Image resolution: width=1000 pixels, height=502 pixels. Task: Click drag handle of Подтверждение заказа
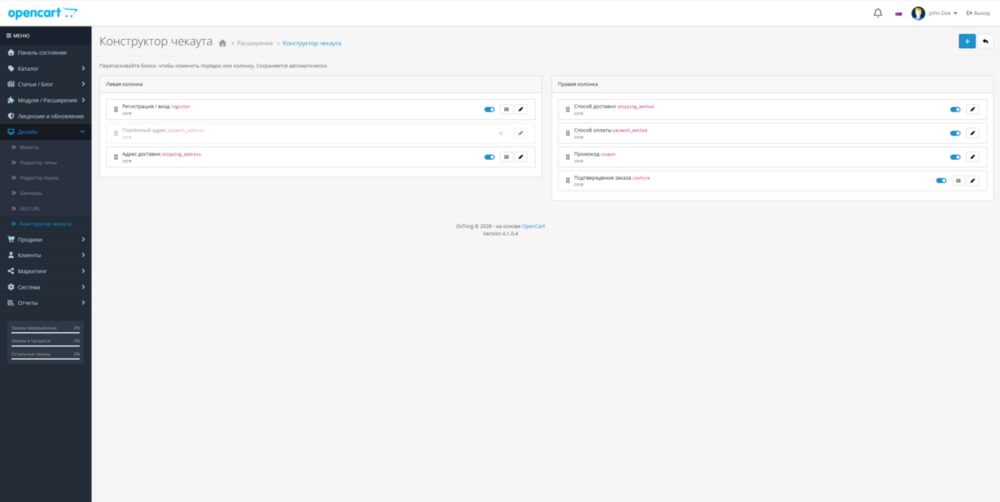pyautogui.click(x=568, y=181)
